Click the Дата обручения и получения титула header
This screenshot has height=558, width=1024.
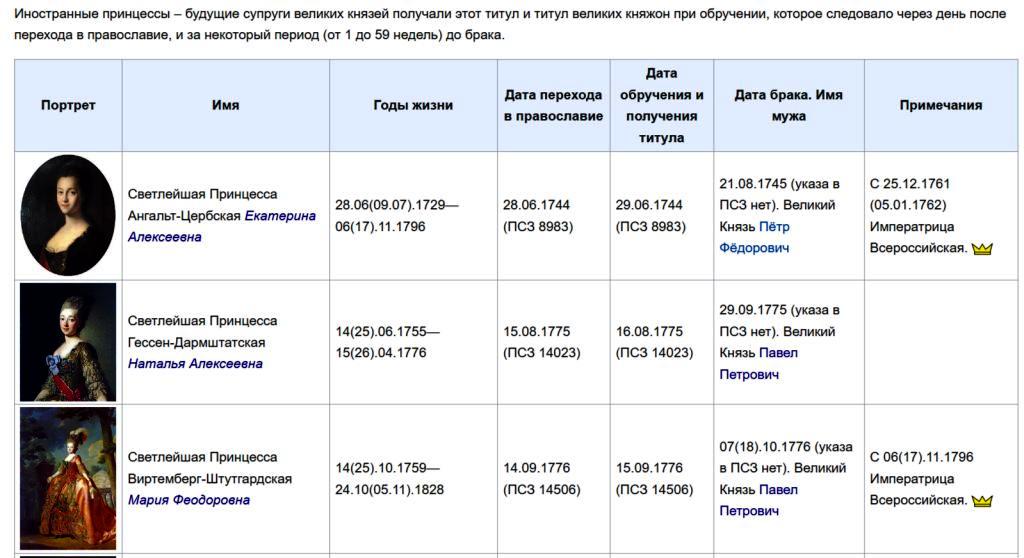[661, 105]
